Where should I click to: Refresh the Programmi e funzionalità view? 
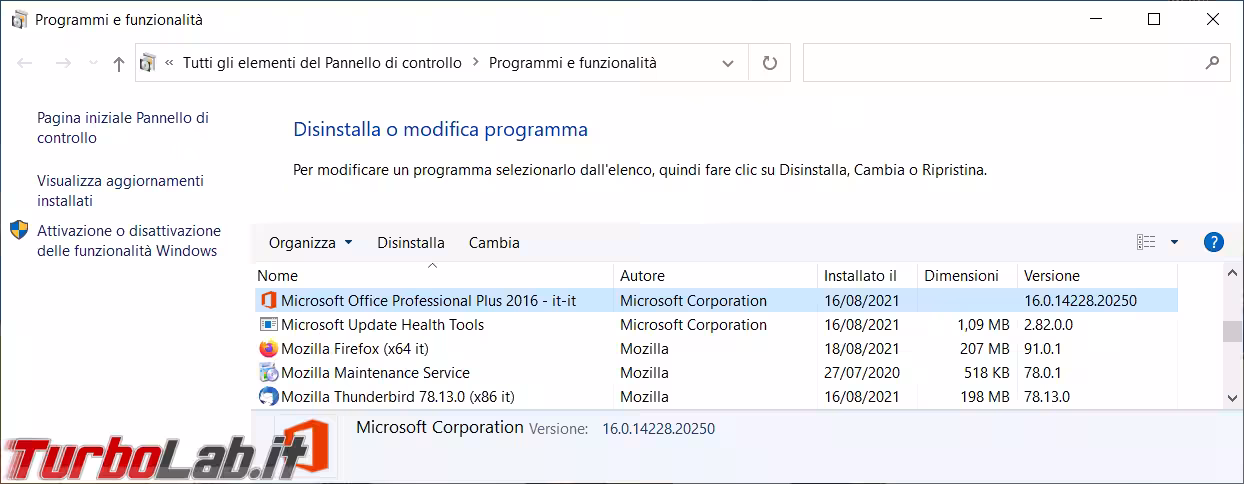click(x=769, y=63)
